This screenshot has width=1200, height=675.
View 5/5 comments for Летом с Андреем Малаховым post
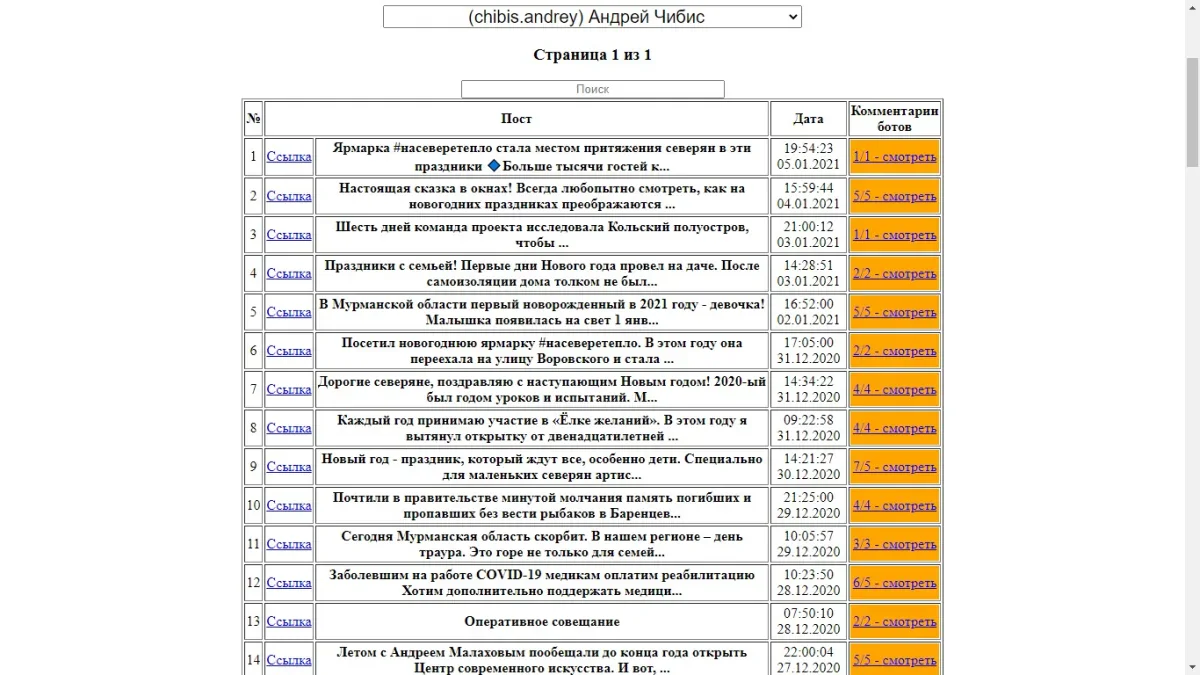tap(894, 660)
